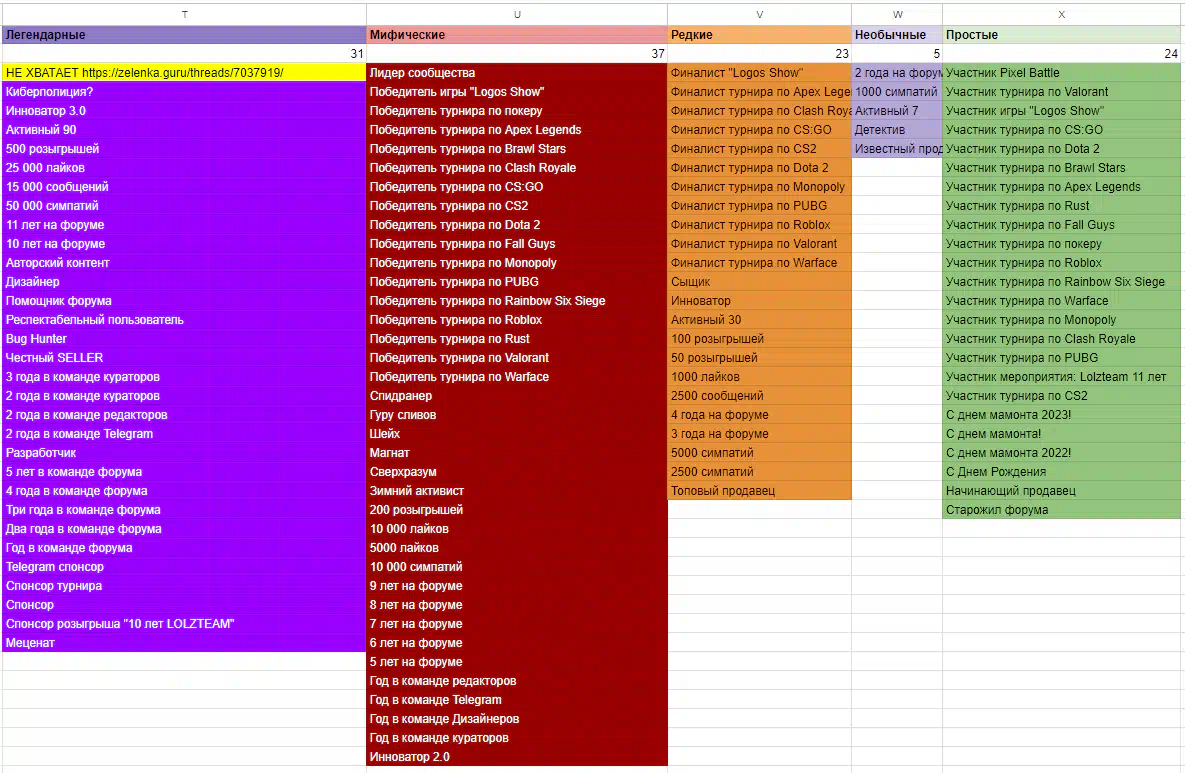The width and height of the screenshot is (1185, 773).
Task: Click the '25 000 лайков' cell
Action: coord(184,168)
